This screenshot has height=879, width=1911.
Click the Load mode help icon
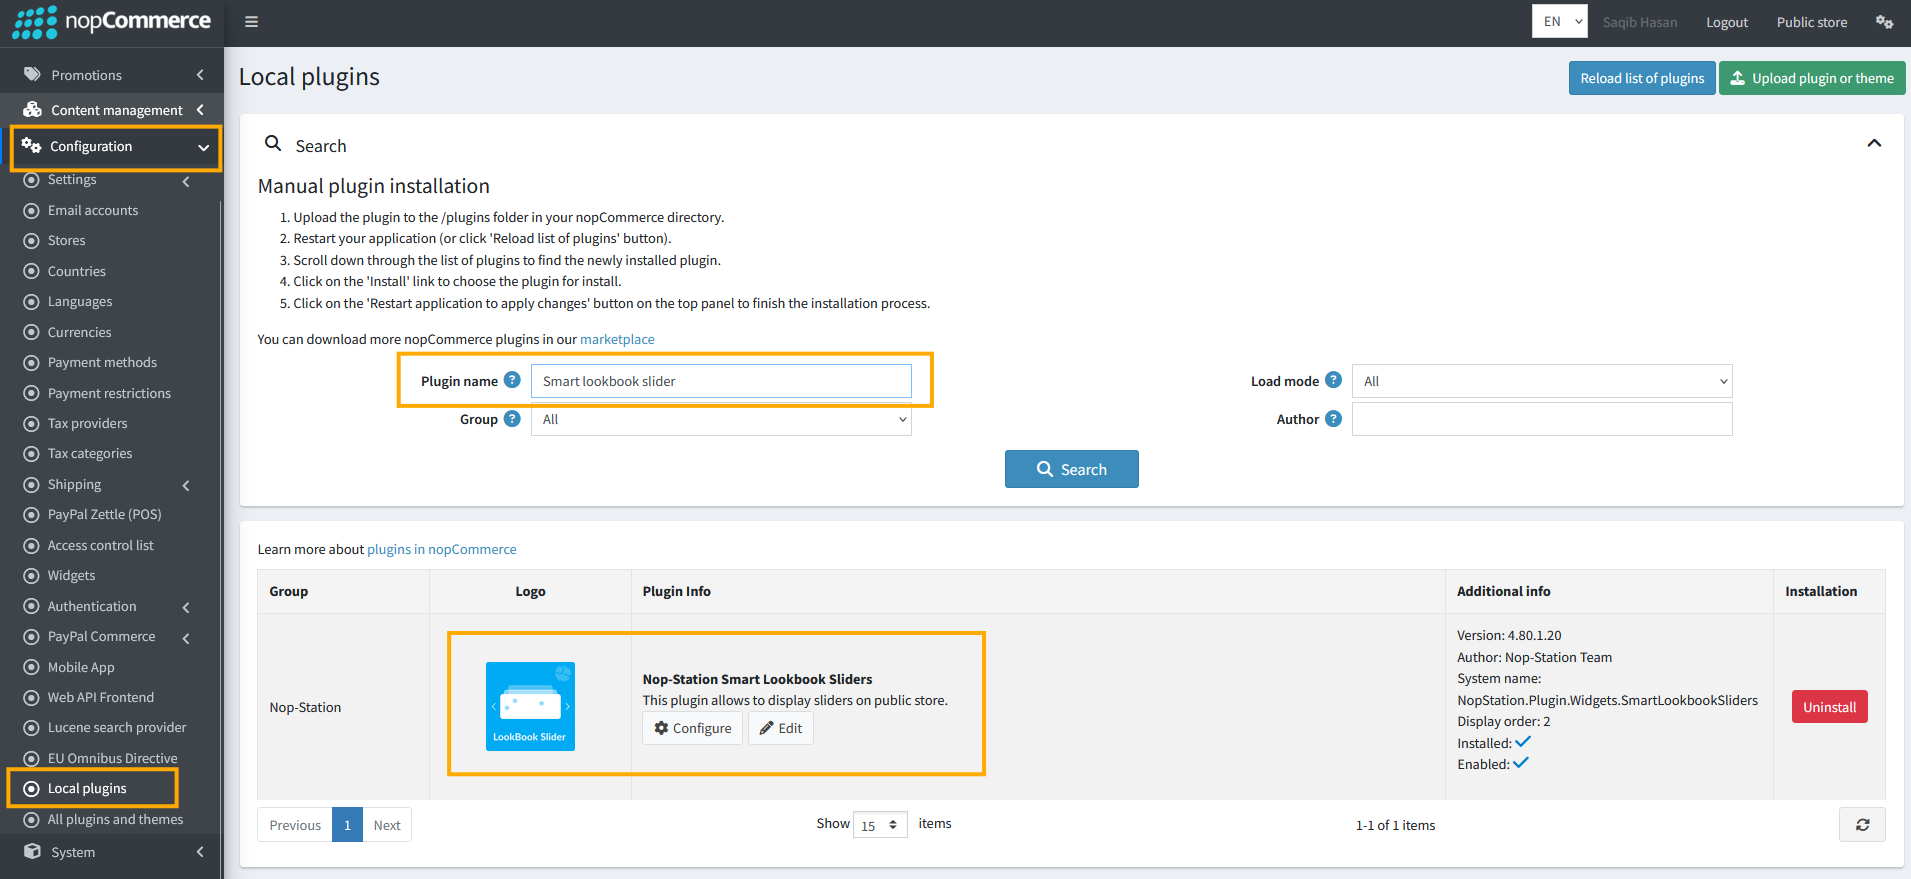1333,380
